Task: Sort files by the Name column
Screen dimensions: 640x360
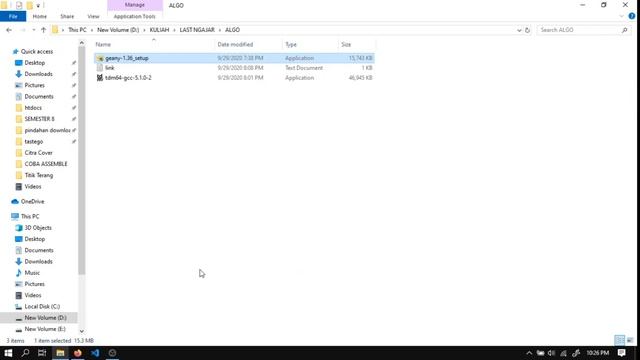Action: click(103, 44)
